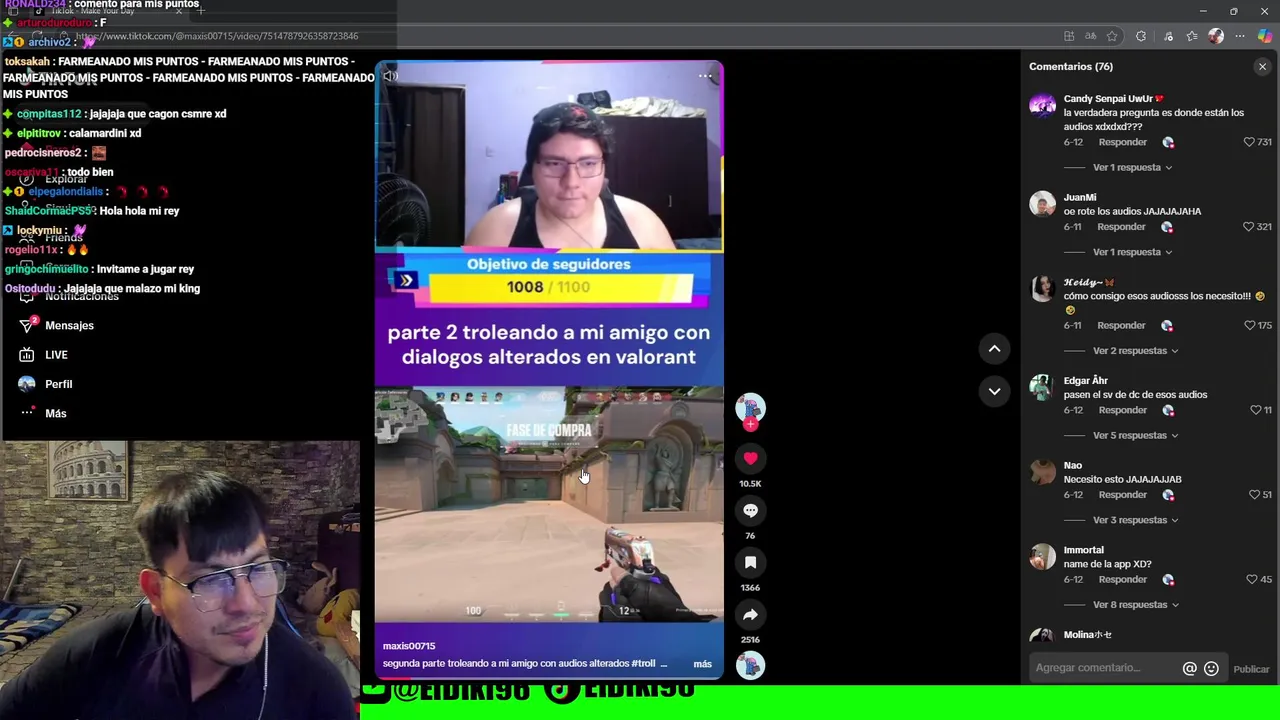
Task: Click the split screen apps icon
Action: [1069, 36]
